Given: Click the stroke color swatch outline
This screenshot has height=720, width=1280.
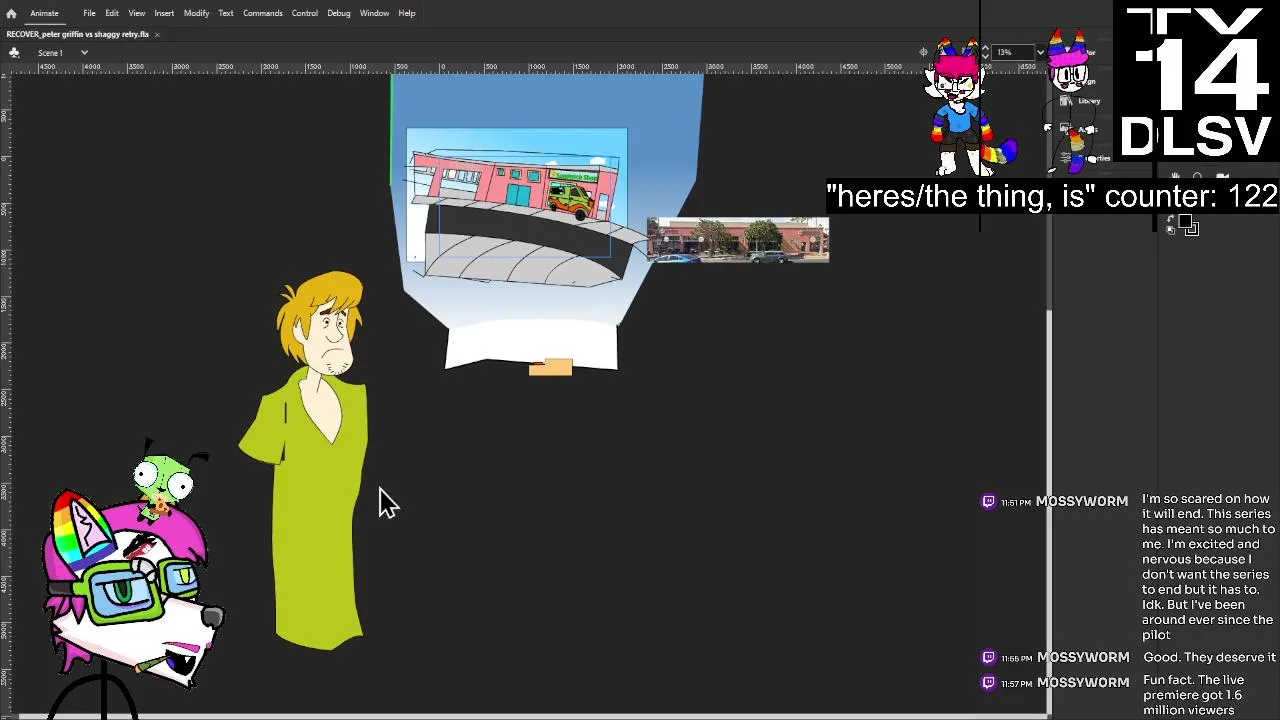Looking at the screenshot, I should 1192,230.
